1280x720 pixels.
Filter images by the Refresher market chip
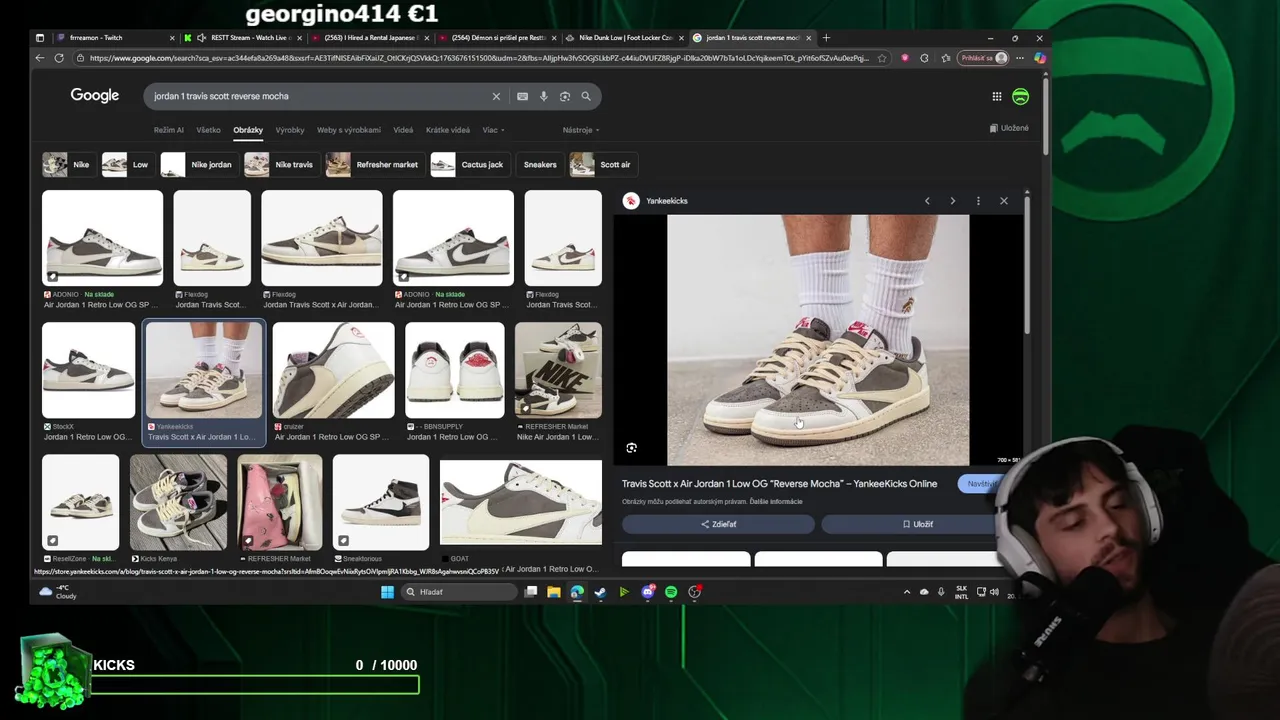point(374,164)
